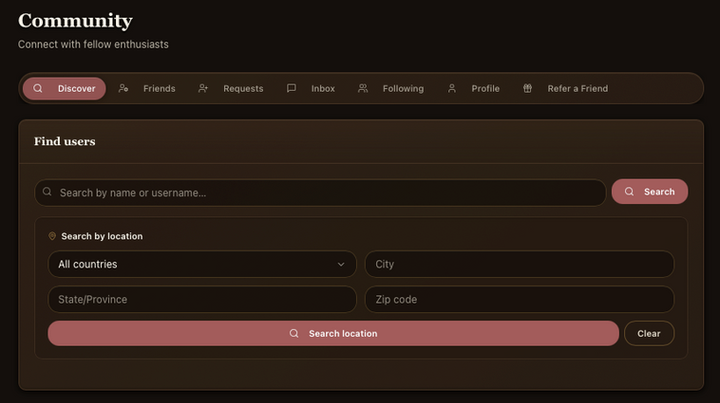Open the Profile tab

pos(473,89)
